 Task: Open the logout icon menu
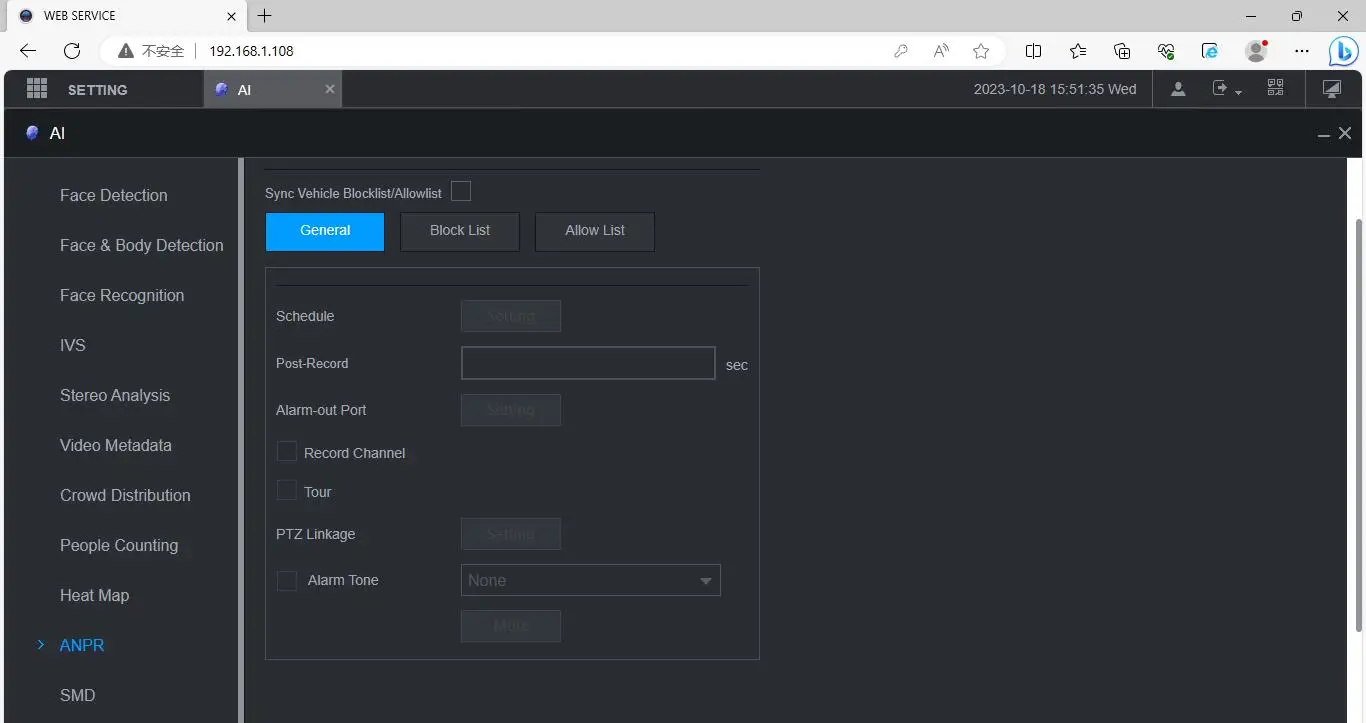pyautogui.click(x=1226, y=89)
